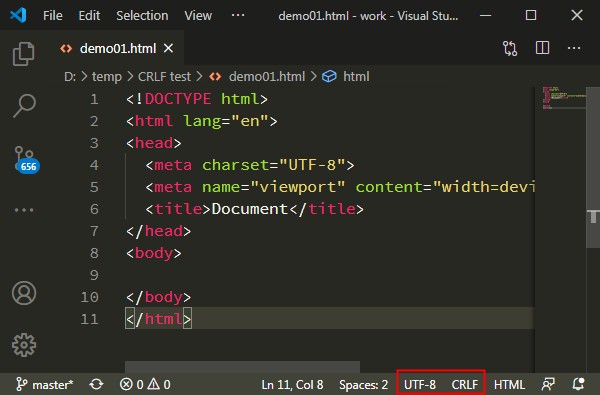Open the Manage gear icon
The height and width of the screenshot is (395, 600).
[24, 345]
